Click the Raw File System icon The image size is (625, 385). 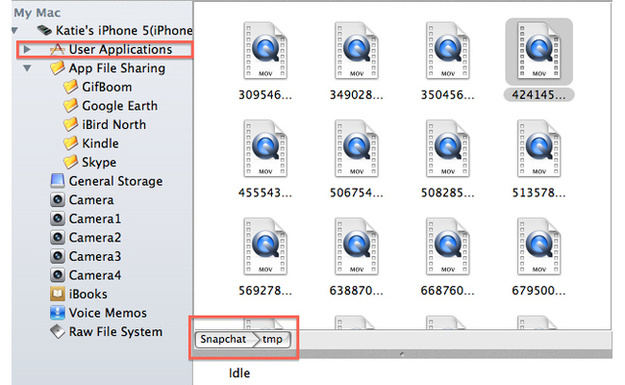[x=57, y=331]
